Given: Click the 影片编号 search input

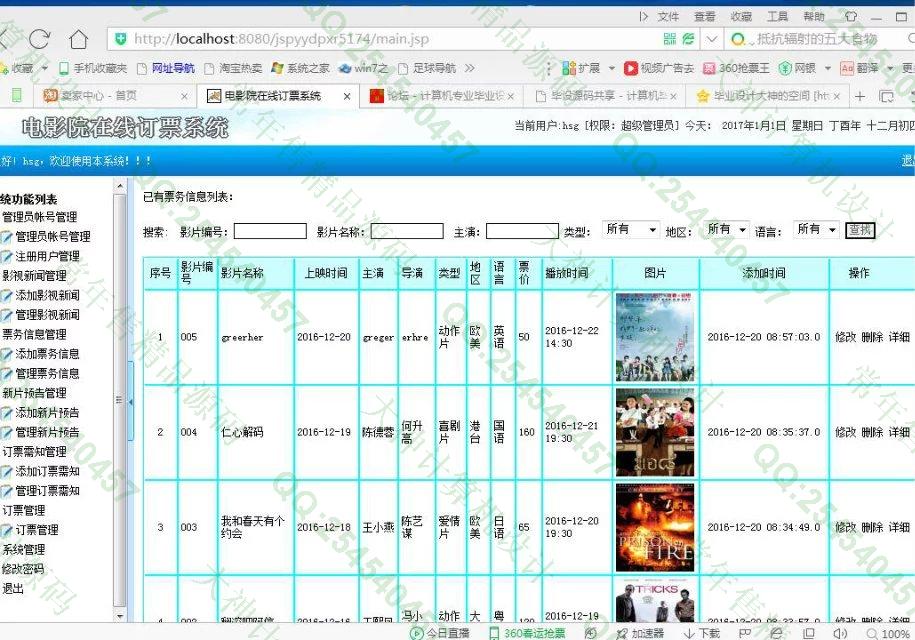Looking at the screenshot, I should point(270,231).
